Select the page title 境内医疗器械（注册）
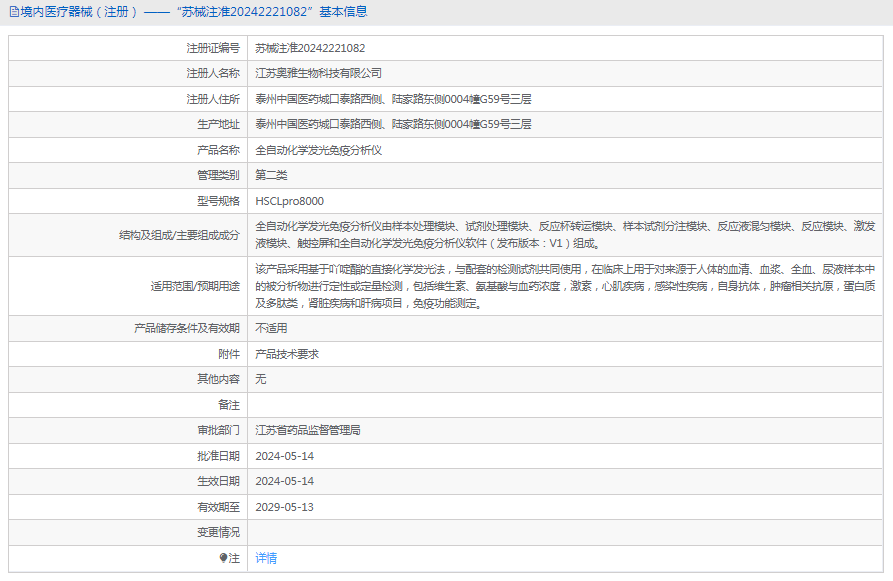Screen dimensions: 893x581 point(79,11)
